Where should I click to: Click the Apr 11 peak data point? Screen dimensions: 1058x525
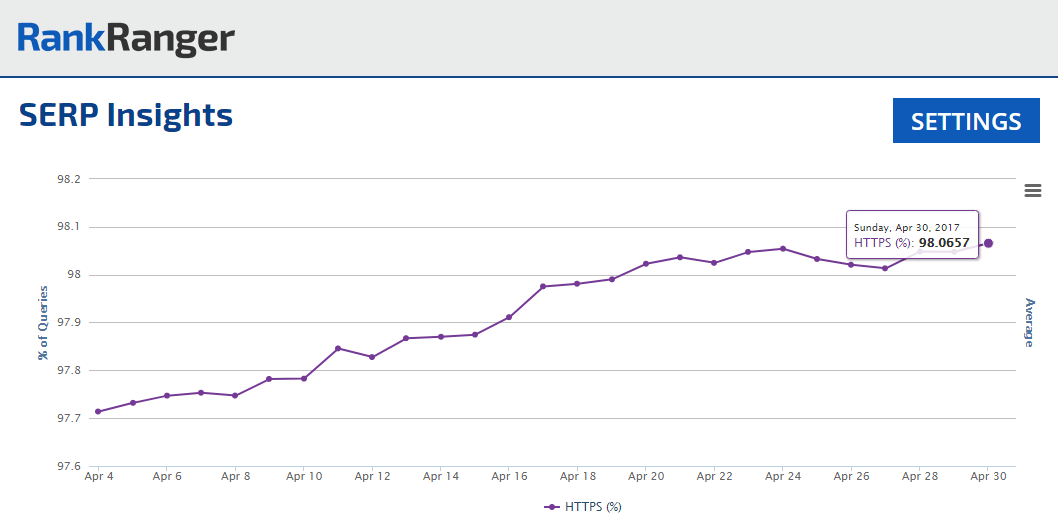pos(338,348)
